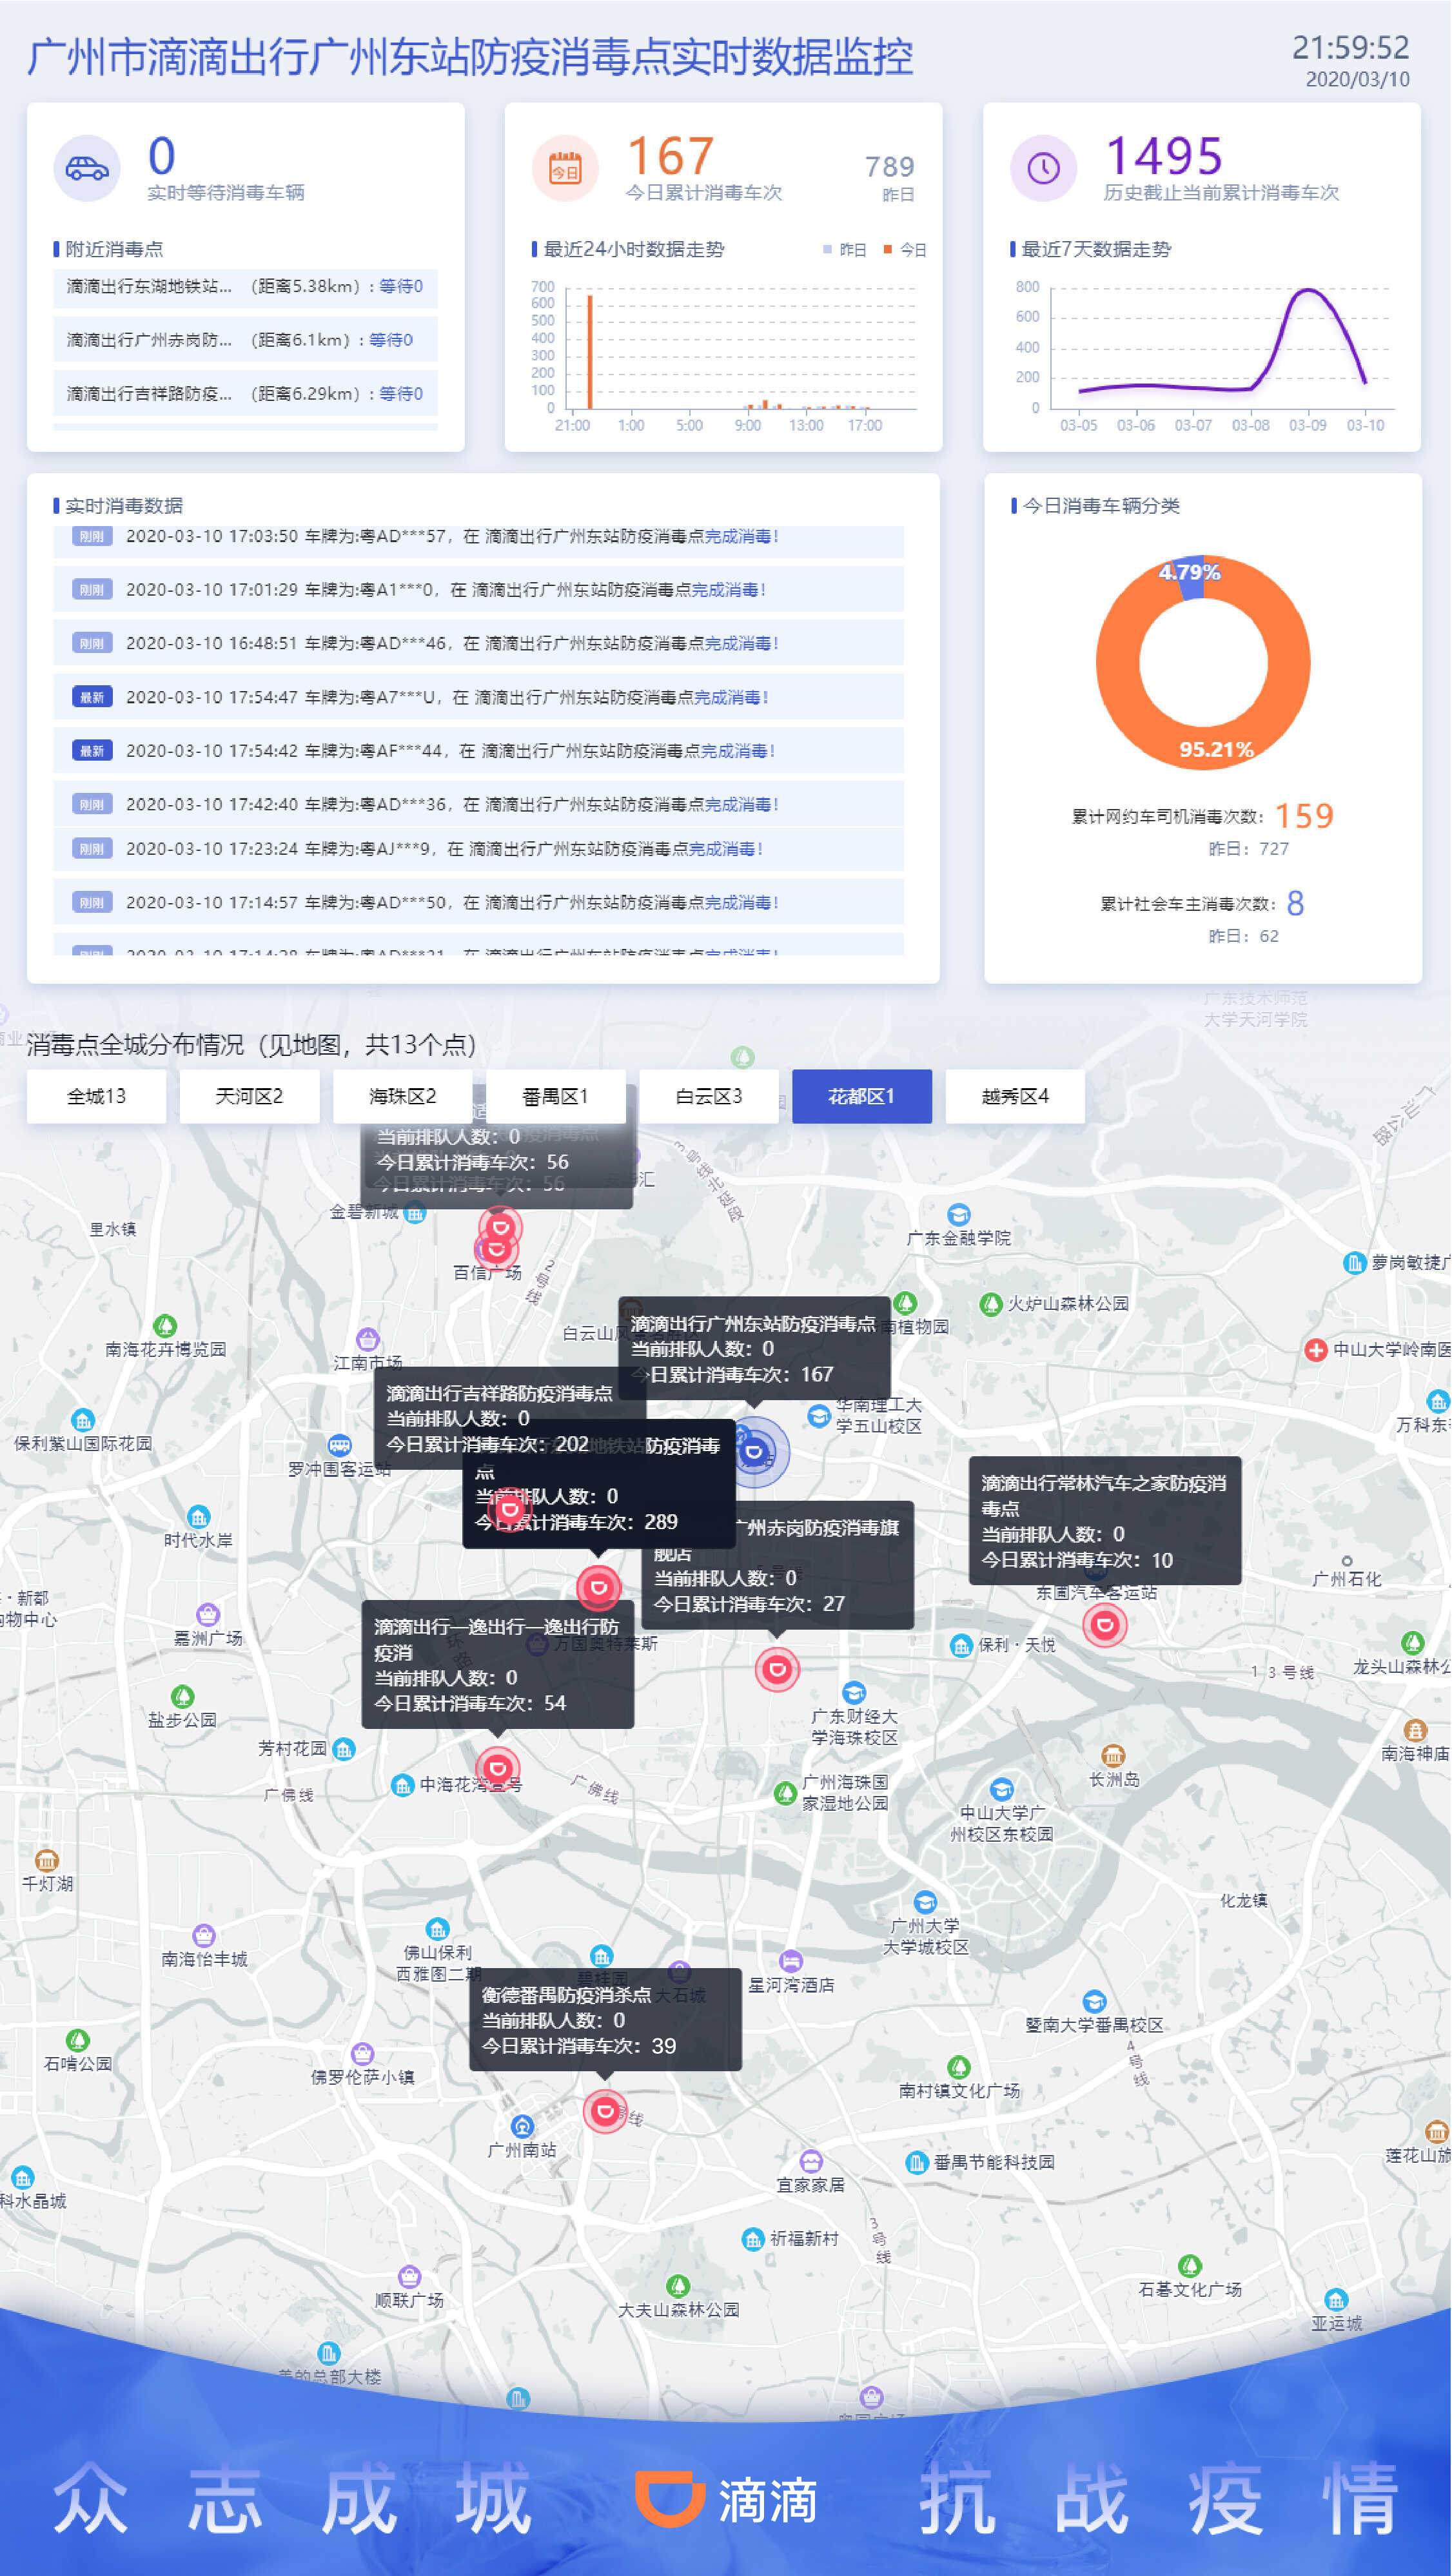Switch to the 天河区2 tab
1452x2576 pixels.
pos(249,1096)
